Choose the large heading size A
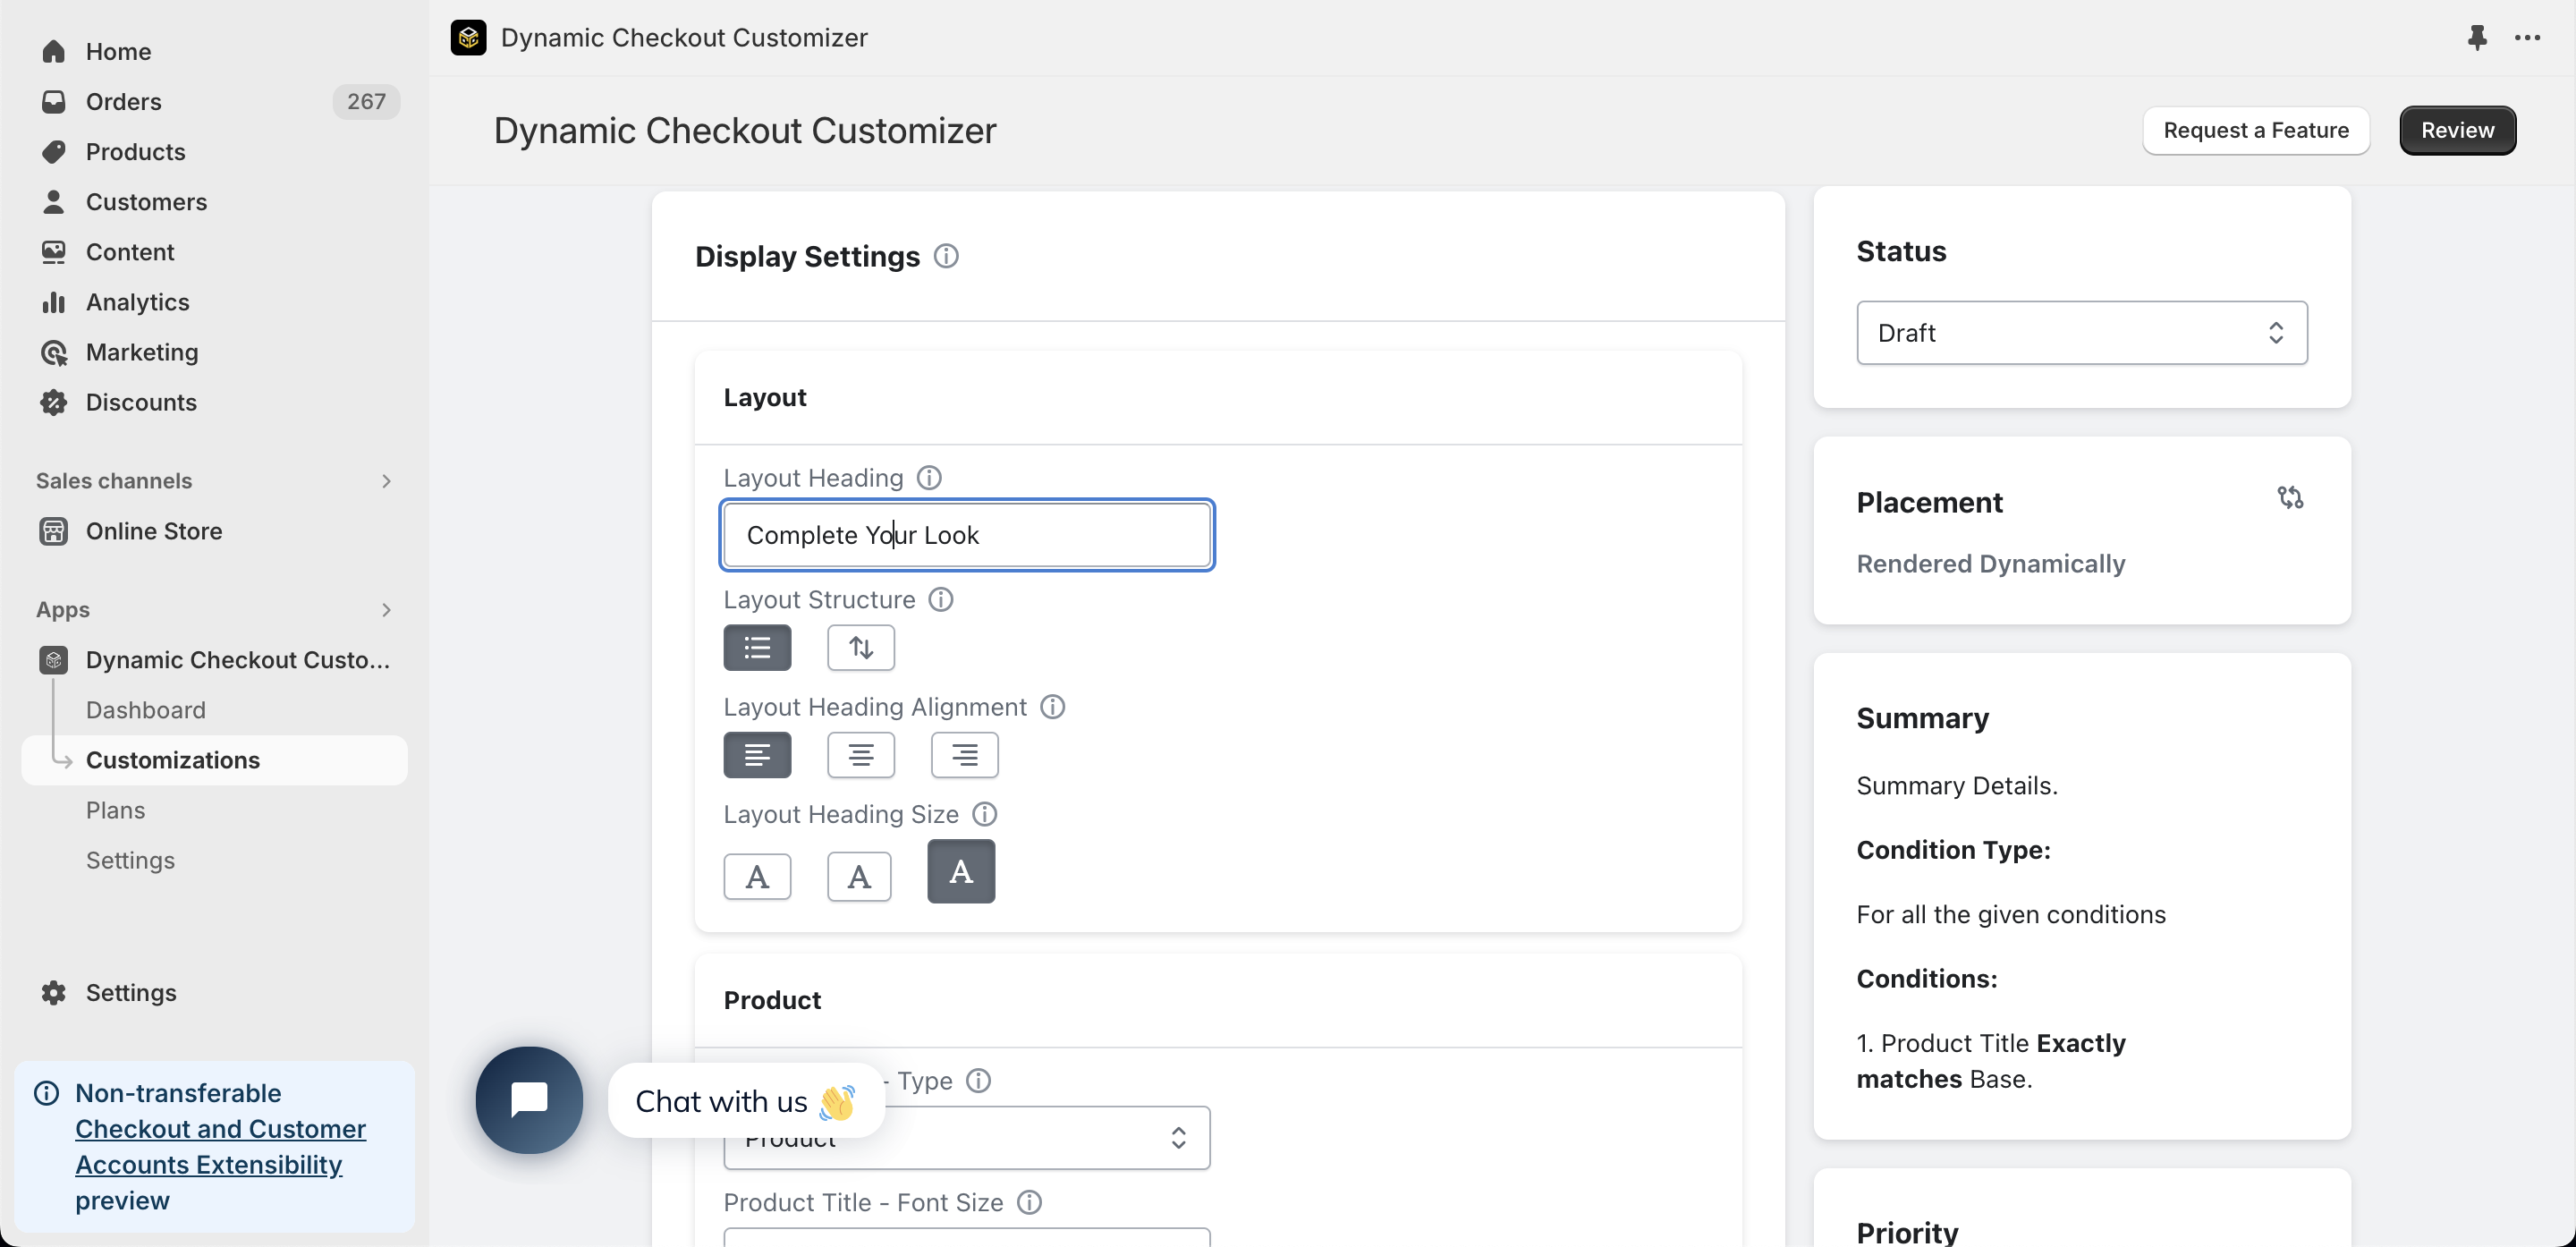2576x1247 pixels. pos(960,871)
